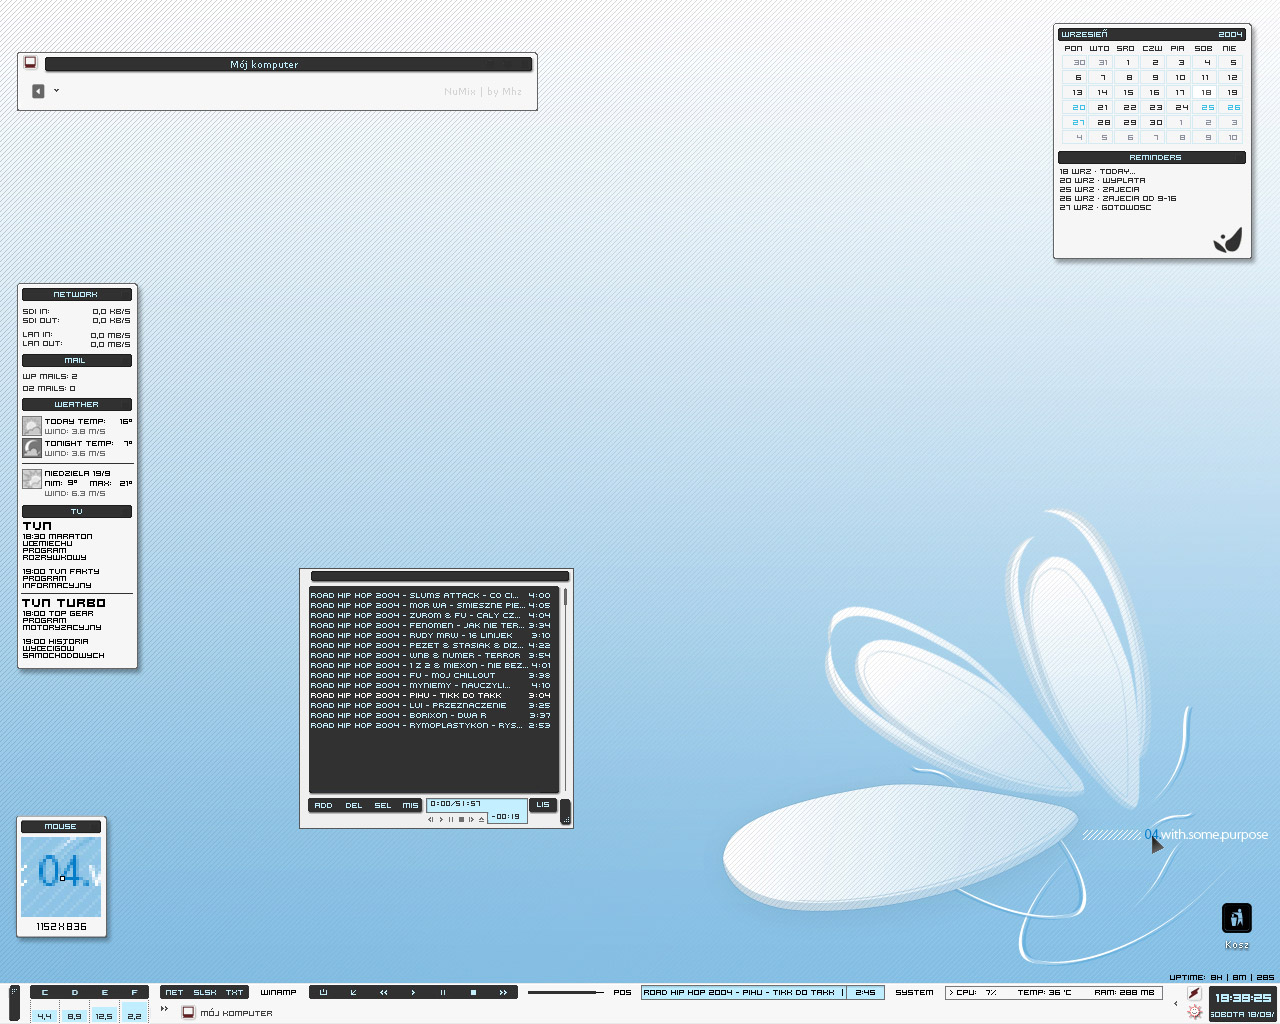The image size is (1280, 1024).
Task: Pause playback from taskbar Winamp controls
Action: pos(443,993)
